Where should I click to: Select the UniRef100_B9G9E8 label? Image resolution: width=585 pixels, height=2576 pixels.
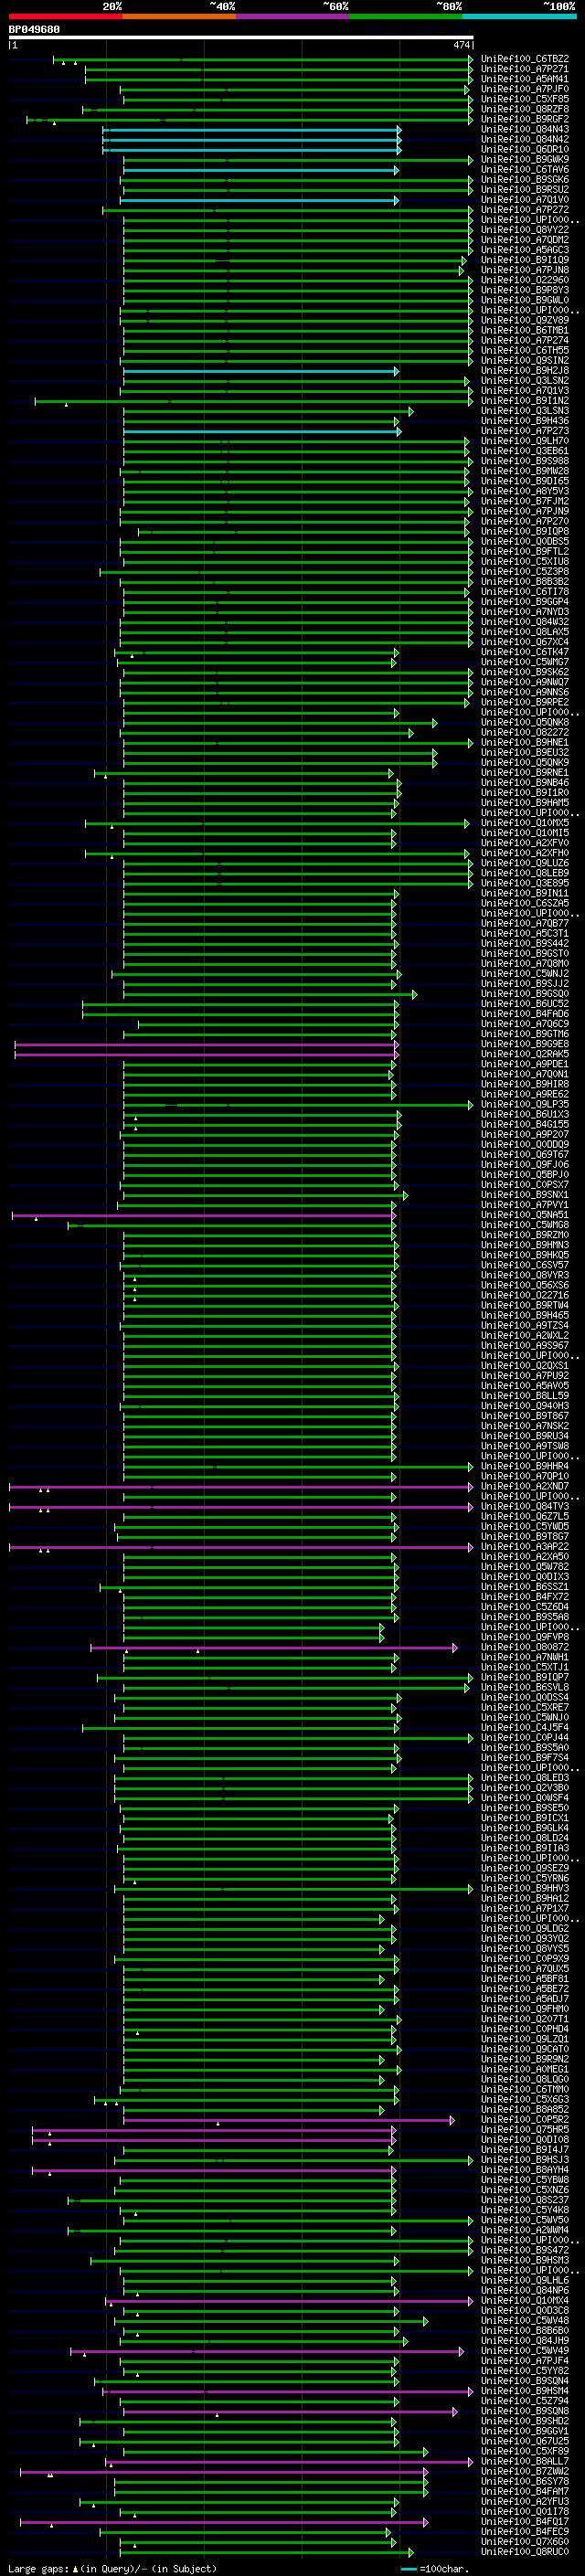(525, 1044)
